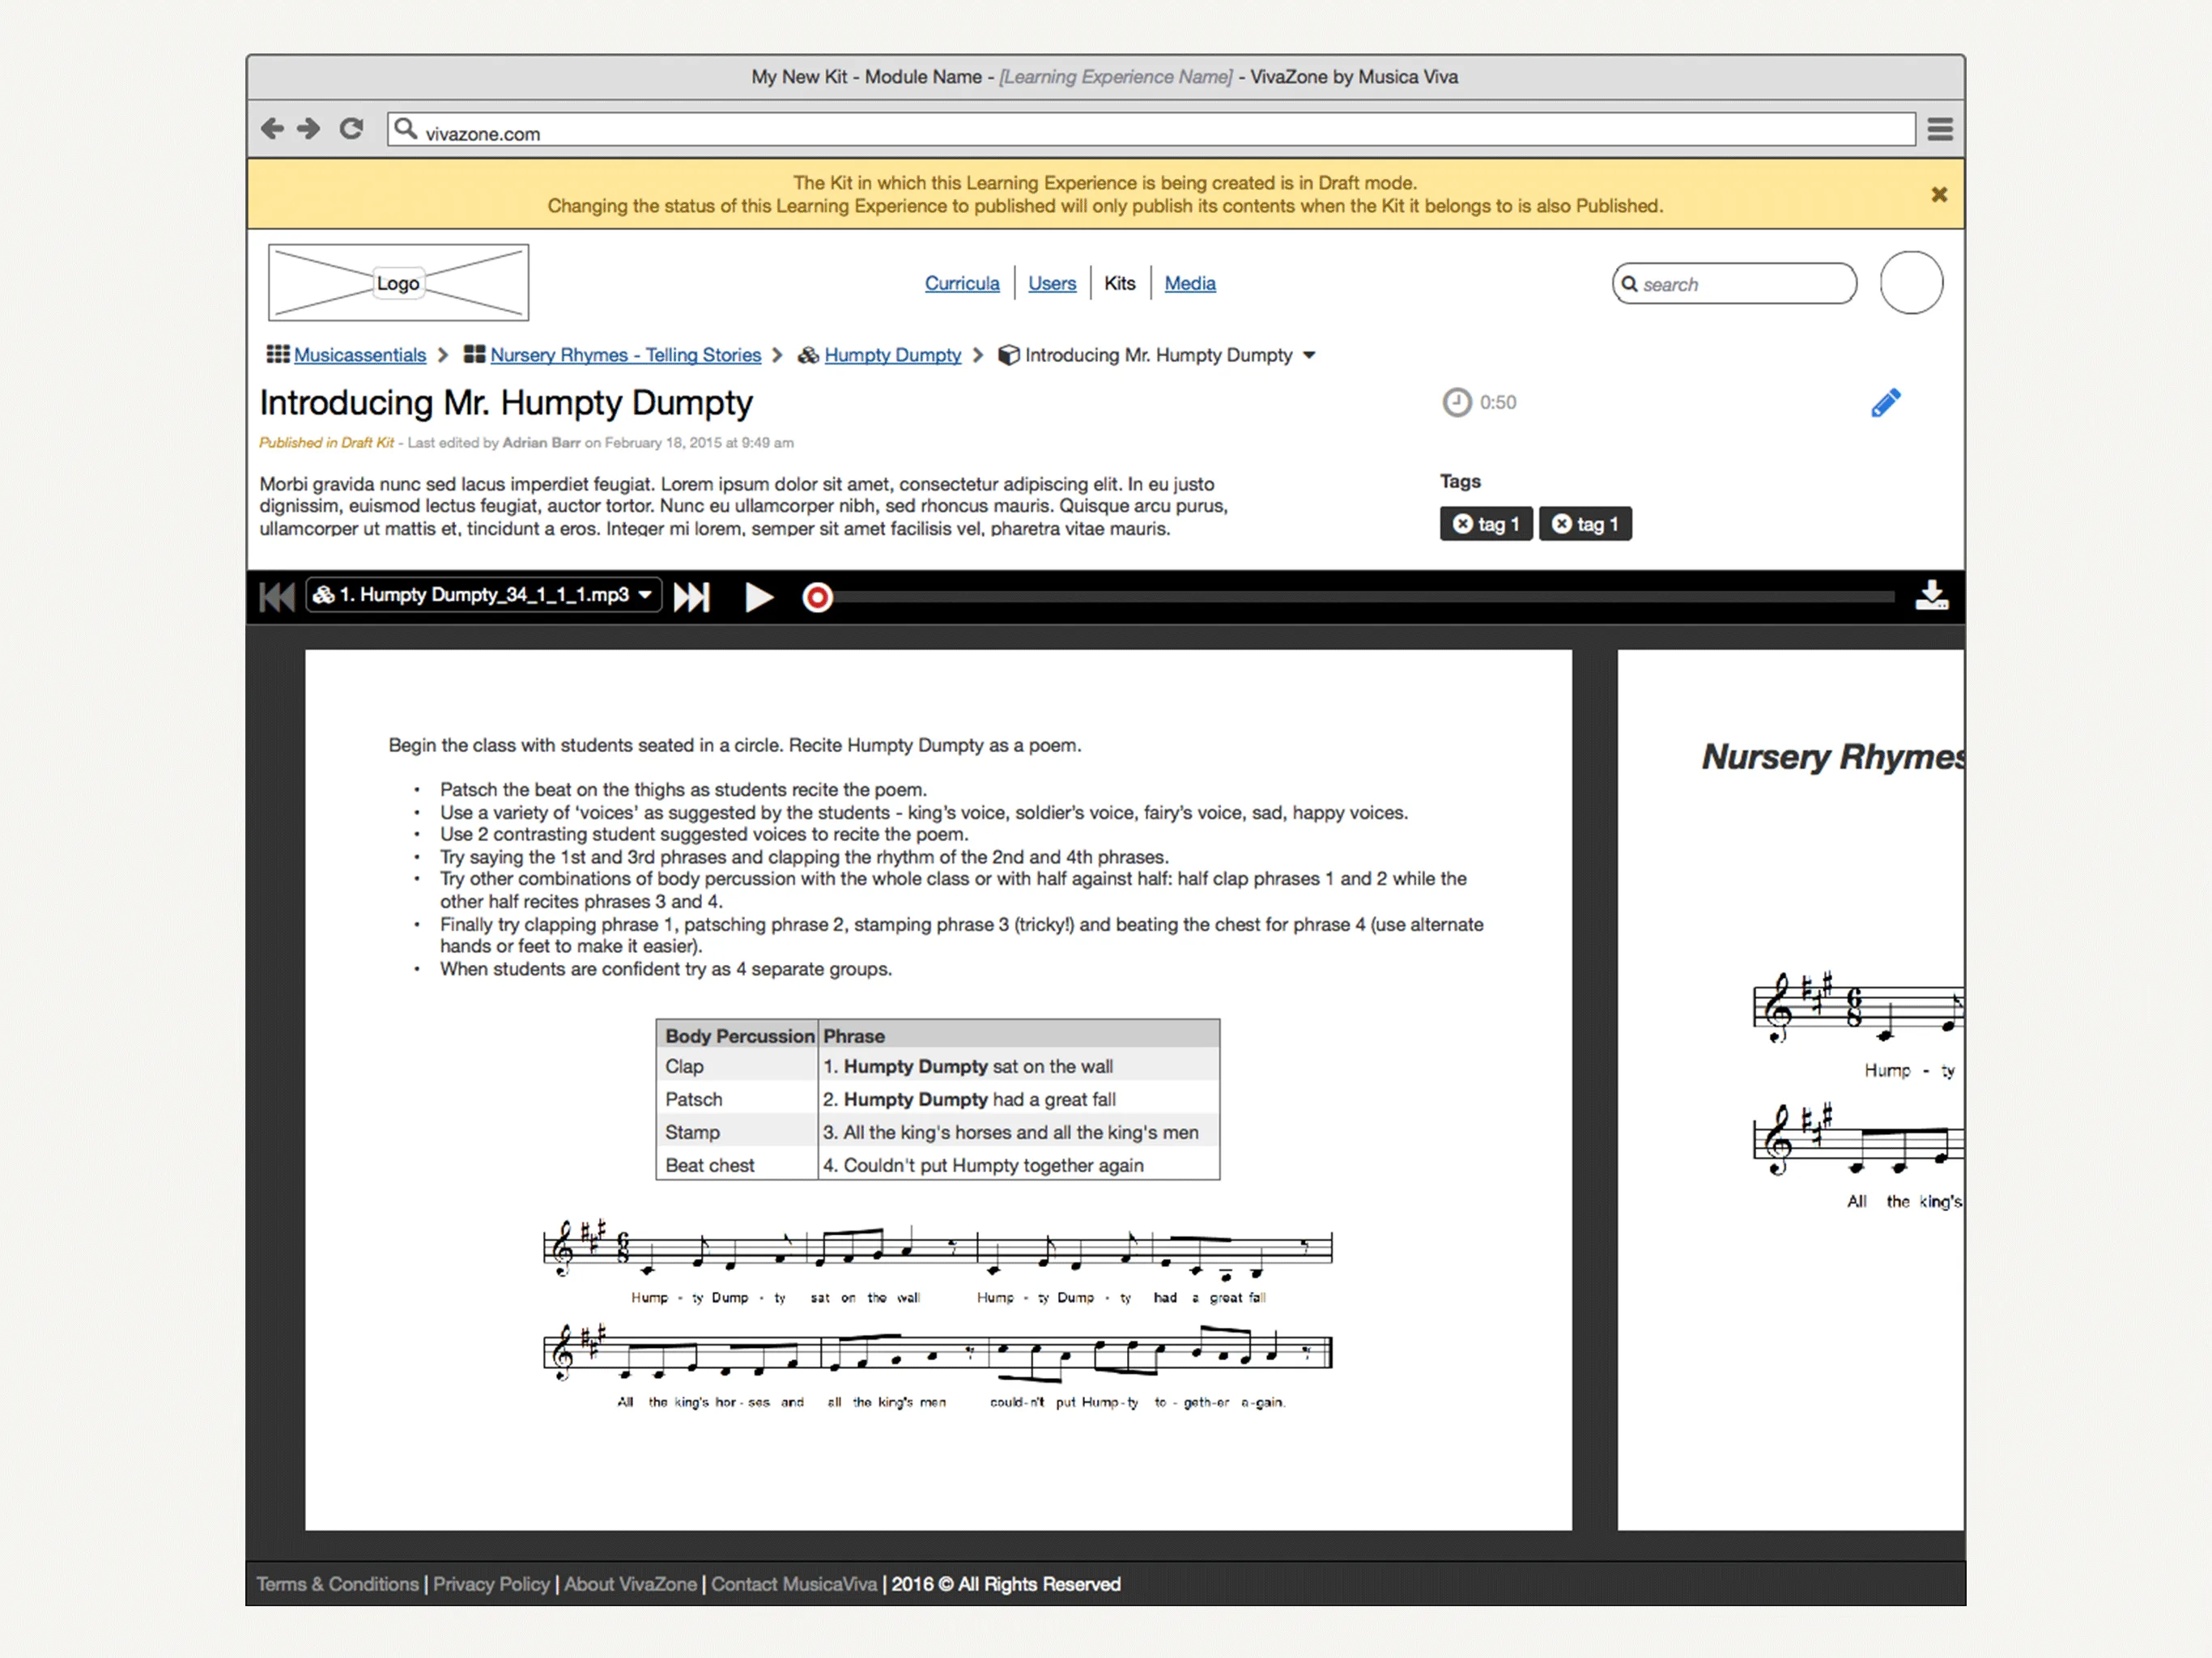Remove the second tag 1 chip

coord(1561,524)
